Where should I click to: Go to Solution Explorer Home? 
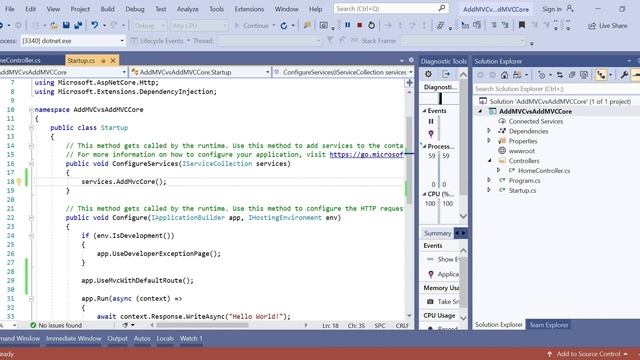[x=504, y=75]
